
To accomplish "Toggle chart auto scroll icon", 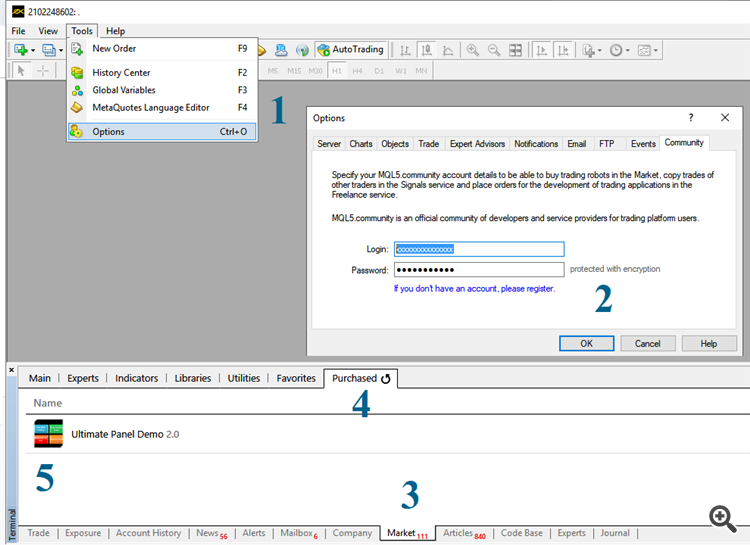I will 541,50.
